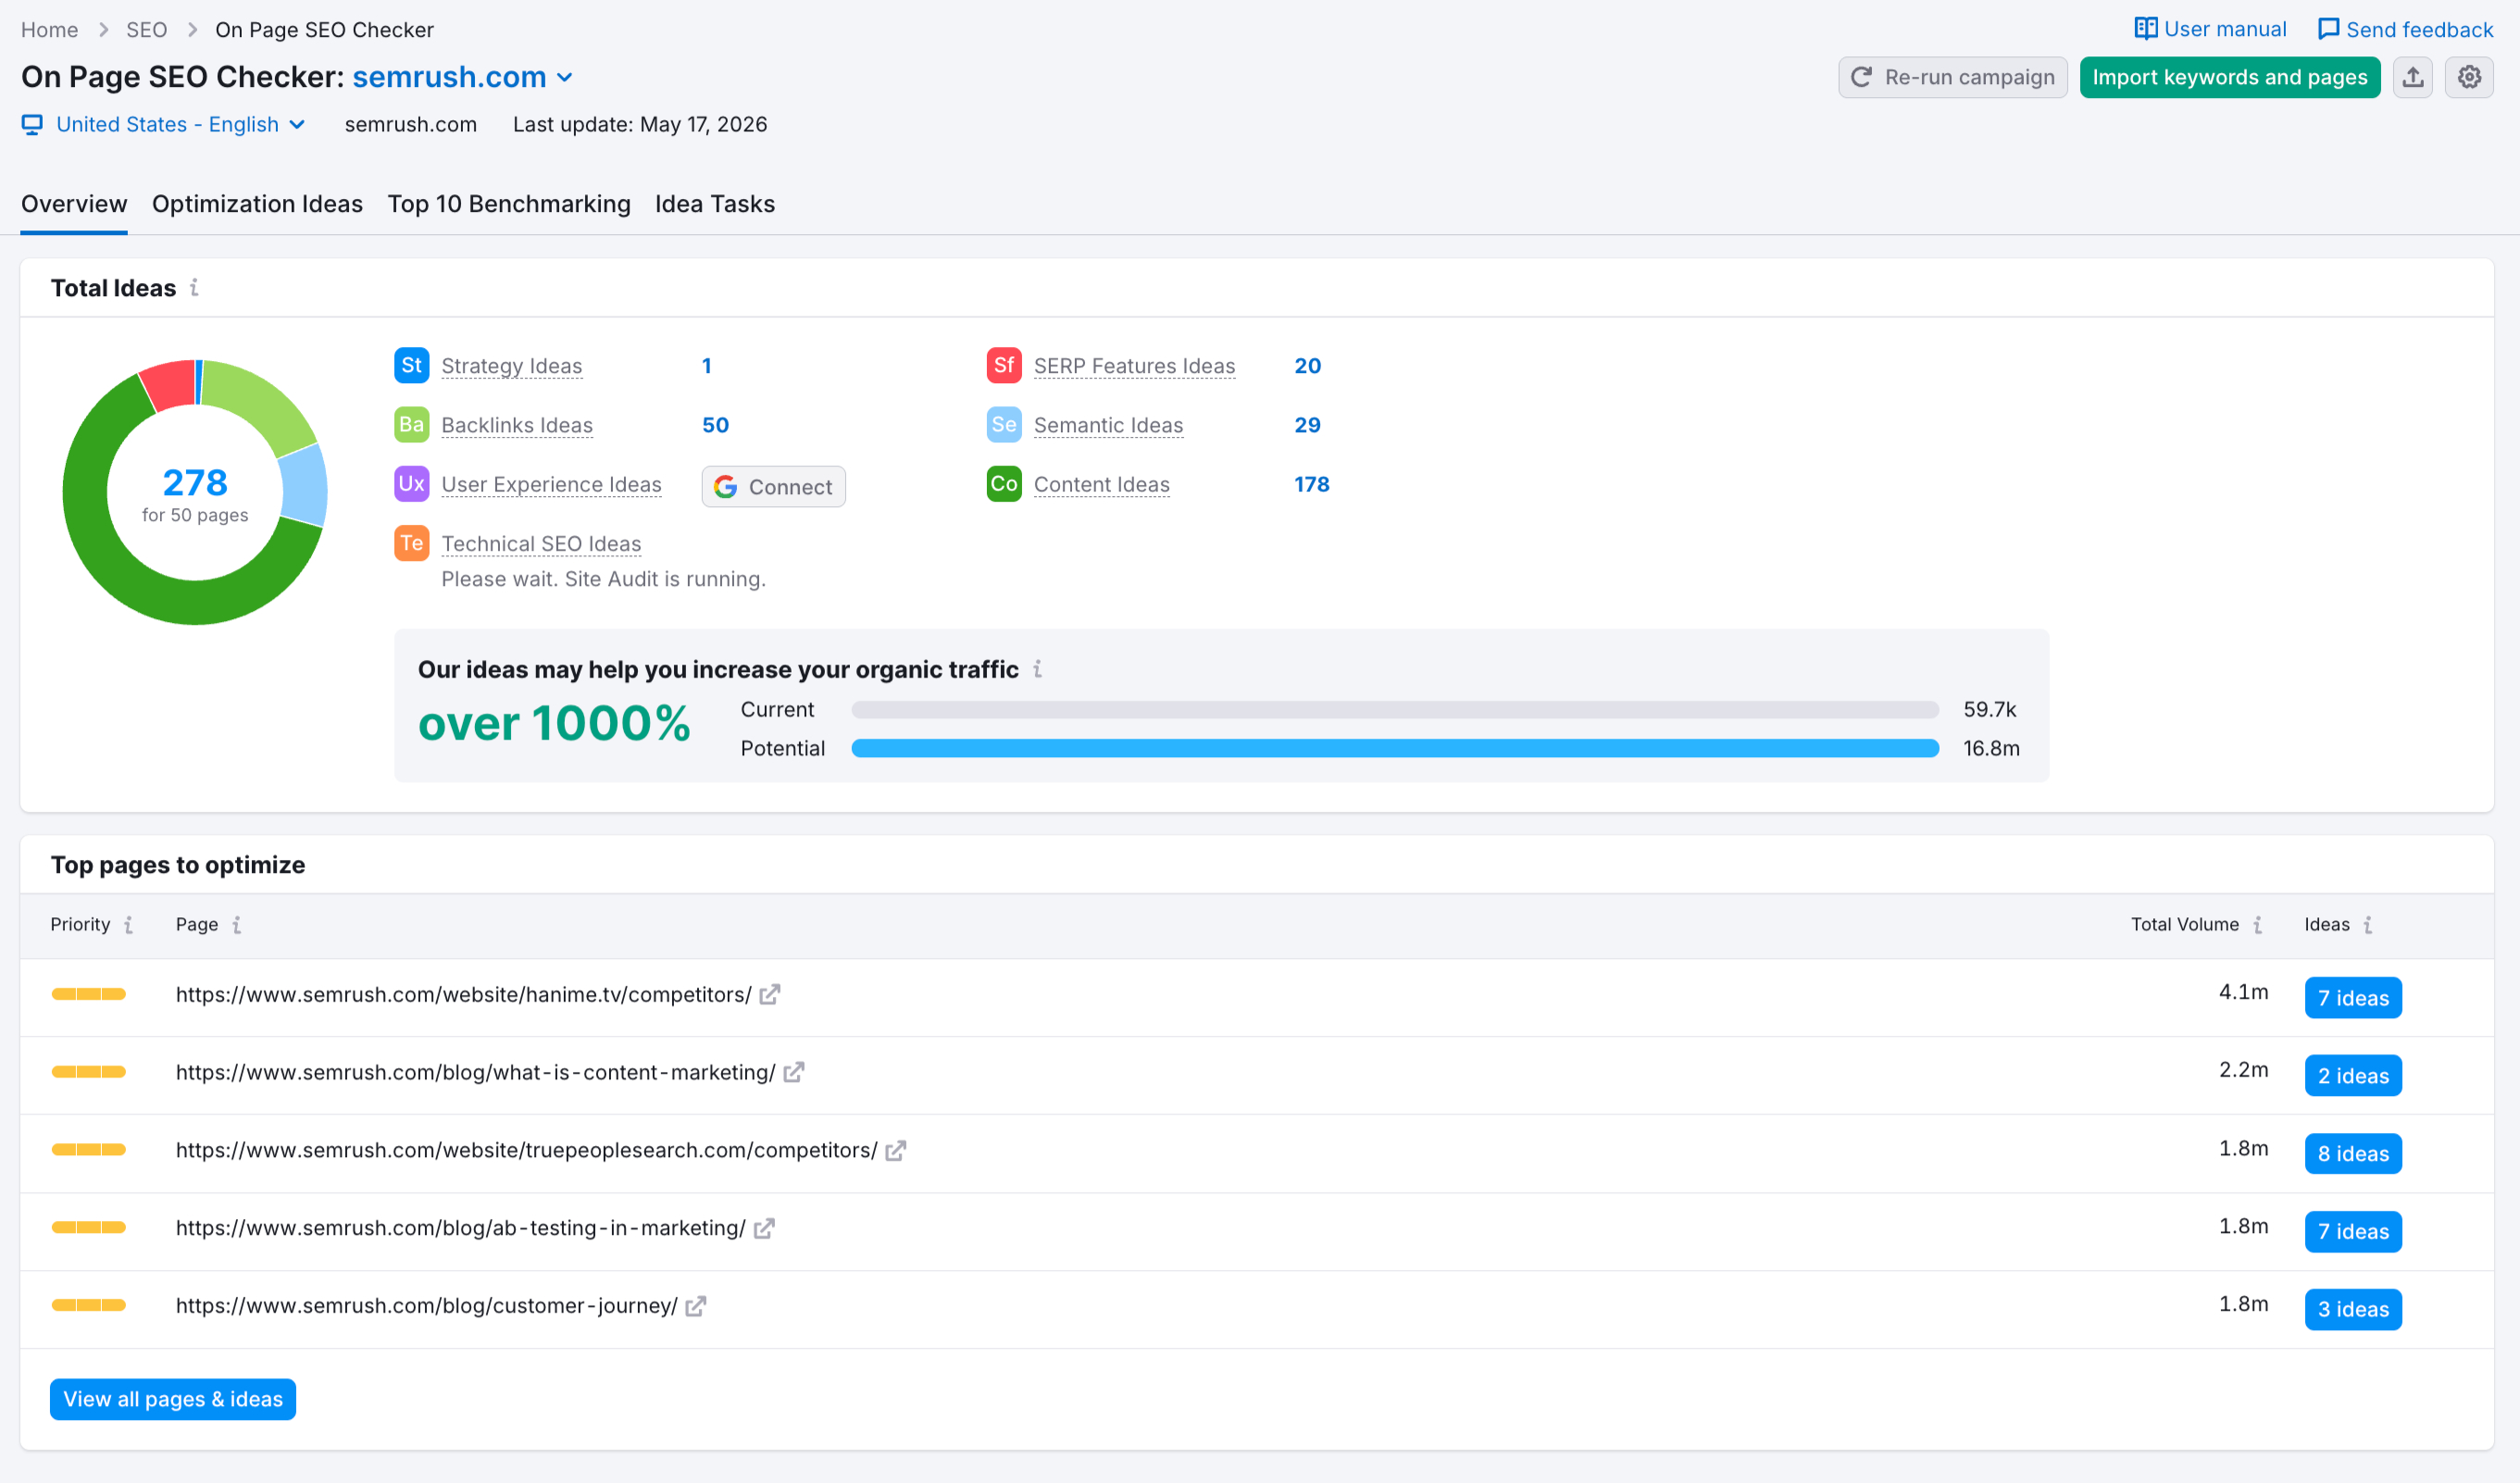2520x1483 pixels.
Task: Open customer-journey external link icon
Action: [696, 1307]
